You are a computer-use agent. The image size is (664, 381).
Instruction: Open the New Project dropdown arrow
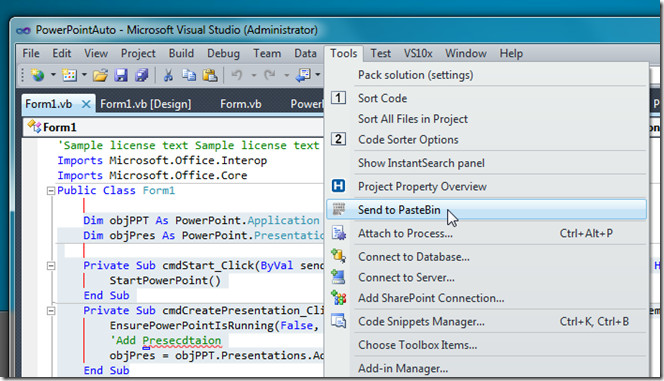[53, 75]
